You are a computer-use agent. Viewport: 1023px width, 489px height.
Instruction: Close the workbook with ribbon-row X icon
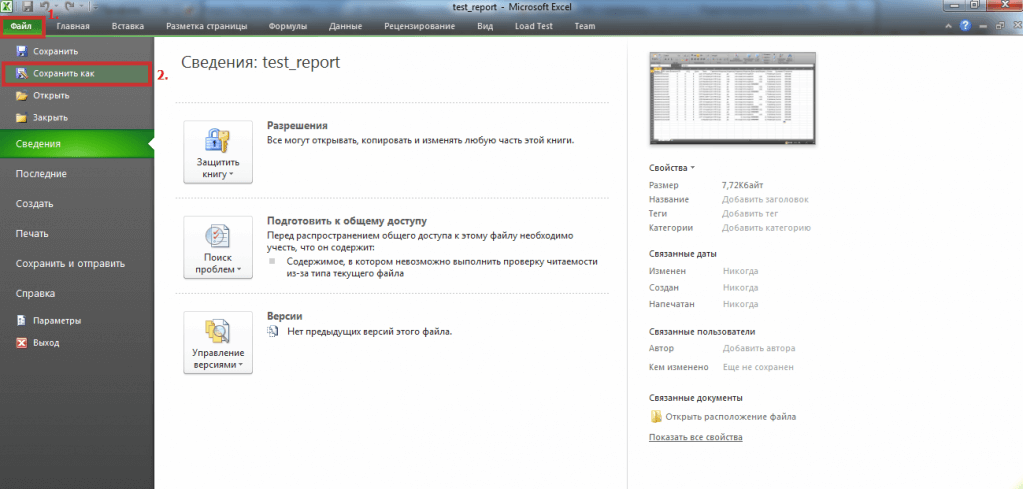1017,26
